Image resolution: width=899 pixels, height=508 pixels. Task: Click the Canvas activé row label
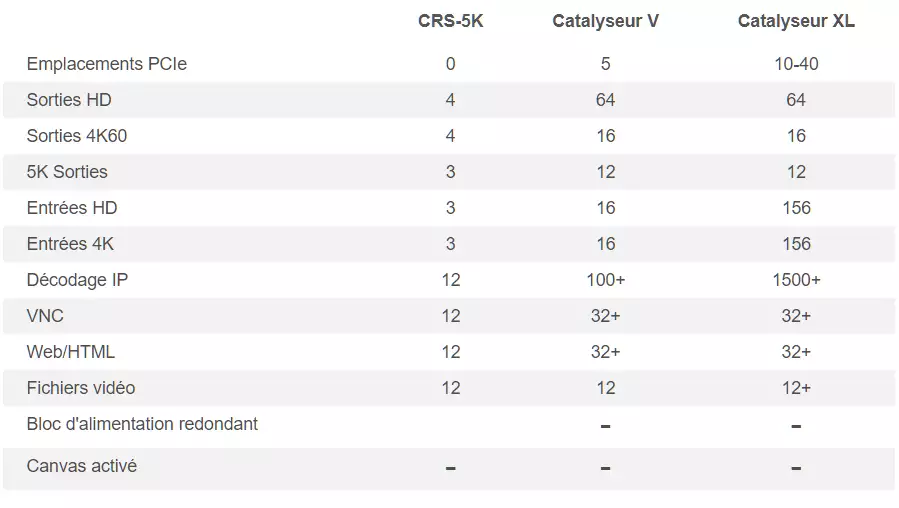(x=81, y=466)
